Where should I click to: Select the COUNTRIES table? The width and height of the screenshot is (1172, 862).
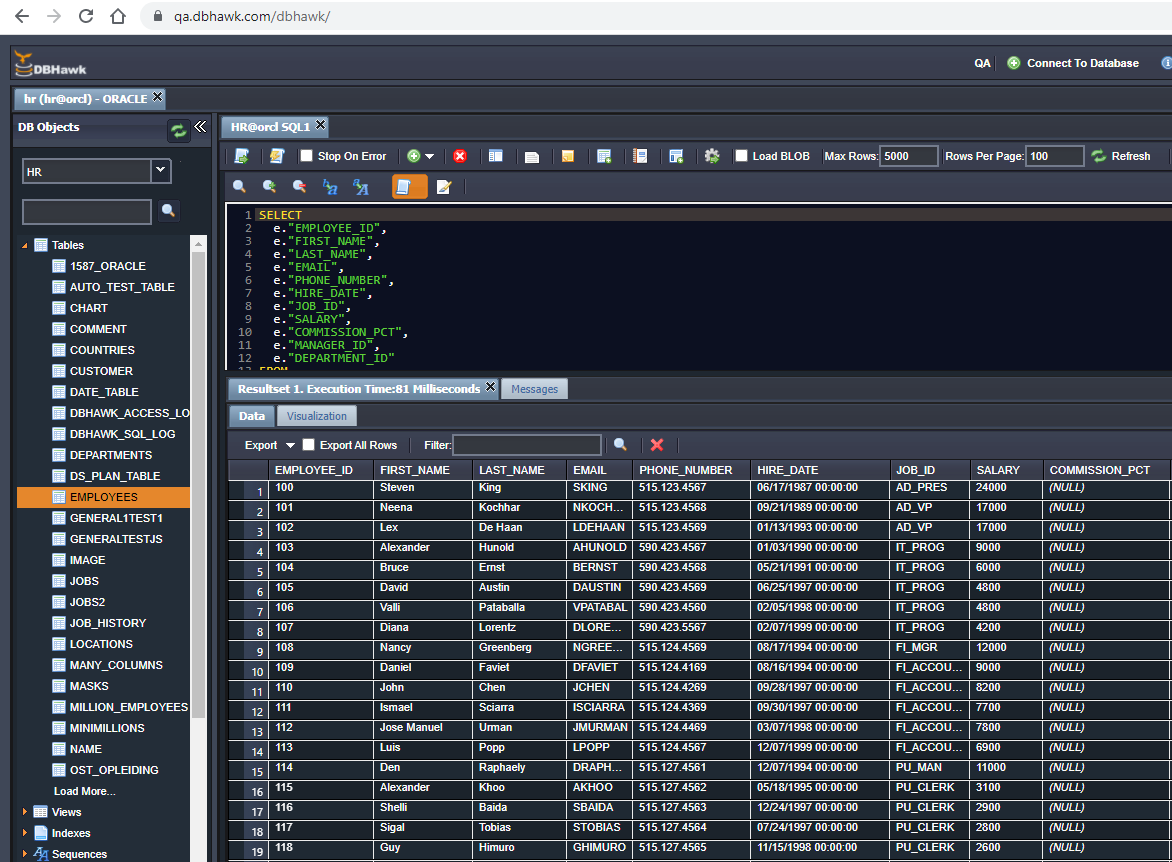pyautogui.click(x=102, y=350)
